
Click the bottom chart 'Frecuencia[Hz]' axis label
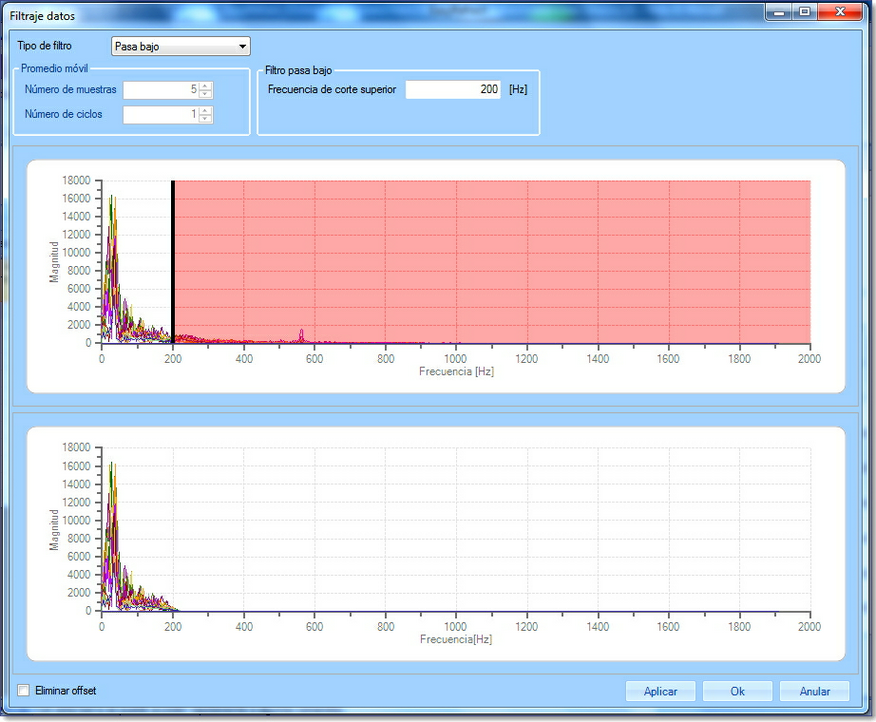(456, 639)
